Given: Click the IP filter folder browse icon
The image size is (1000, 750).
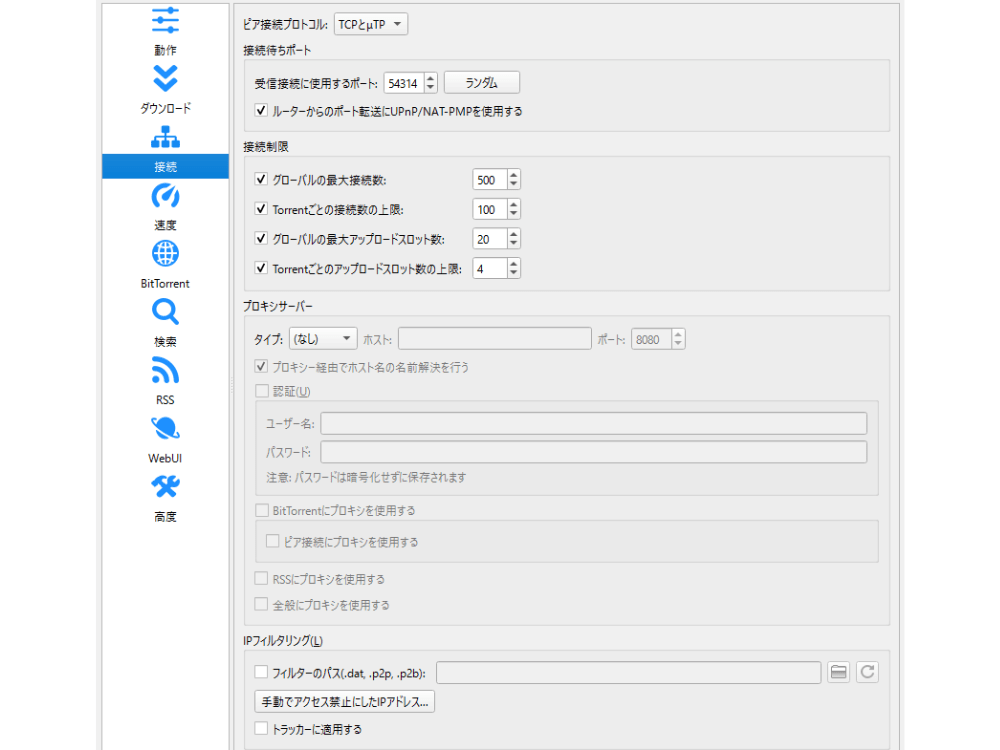Looking at the screenshot, I should tap(839, 673).
